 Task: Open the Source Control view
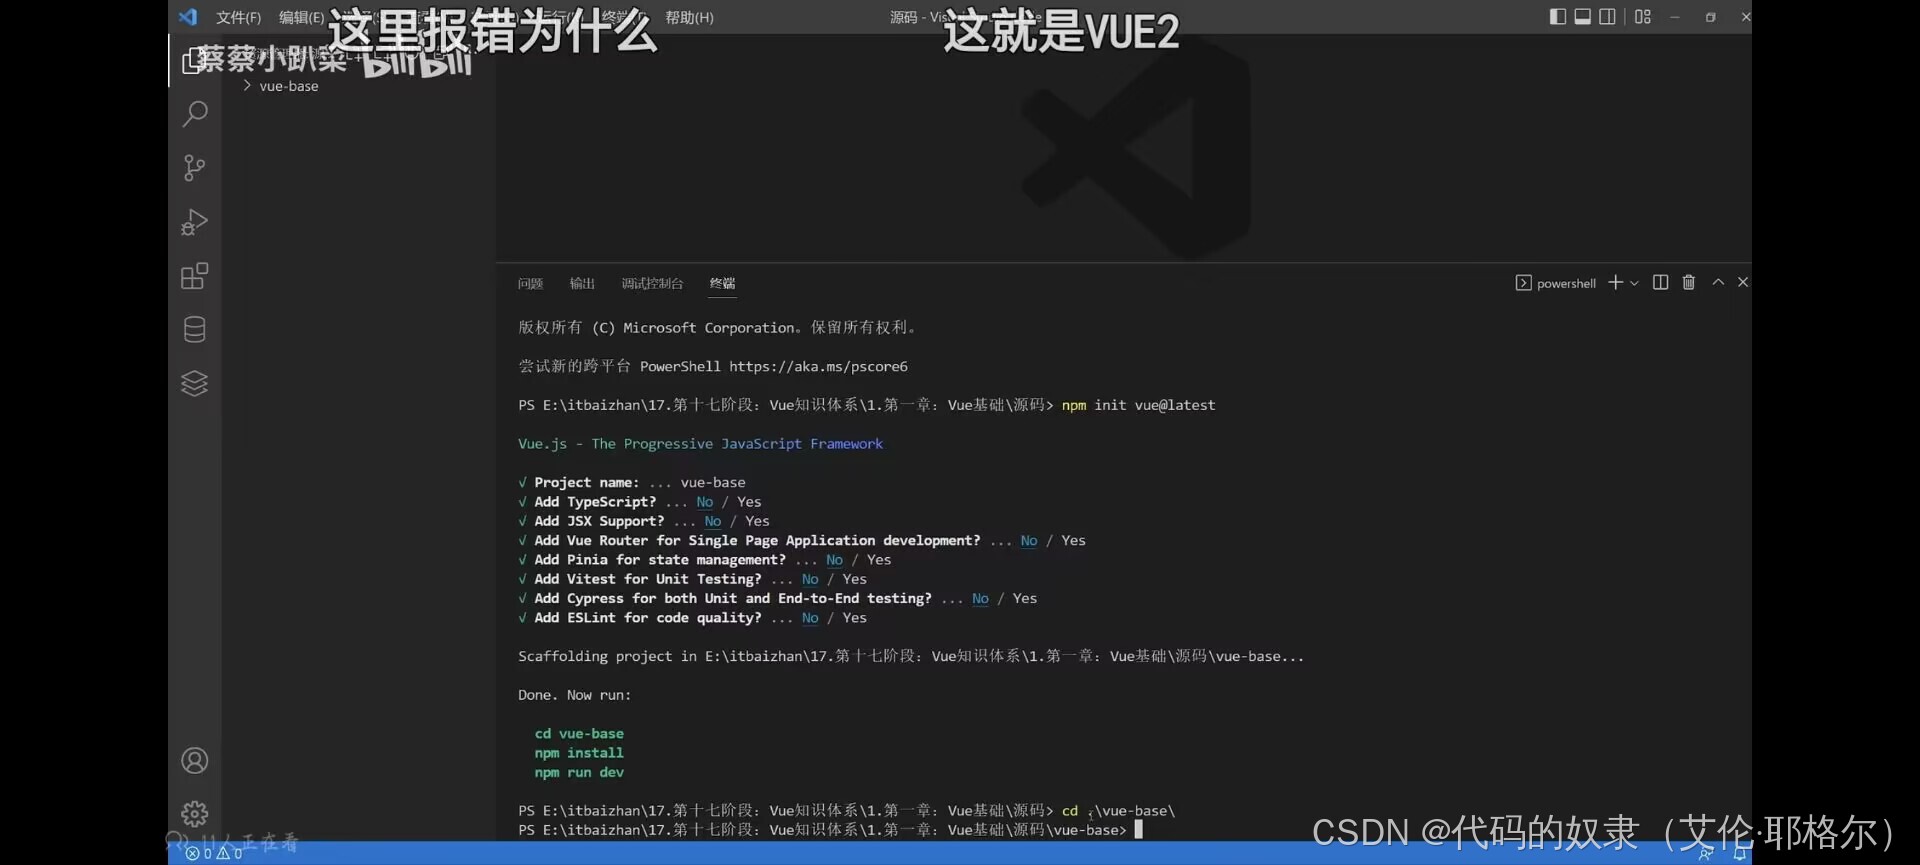[x=194, y=168]
